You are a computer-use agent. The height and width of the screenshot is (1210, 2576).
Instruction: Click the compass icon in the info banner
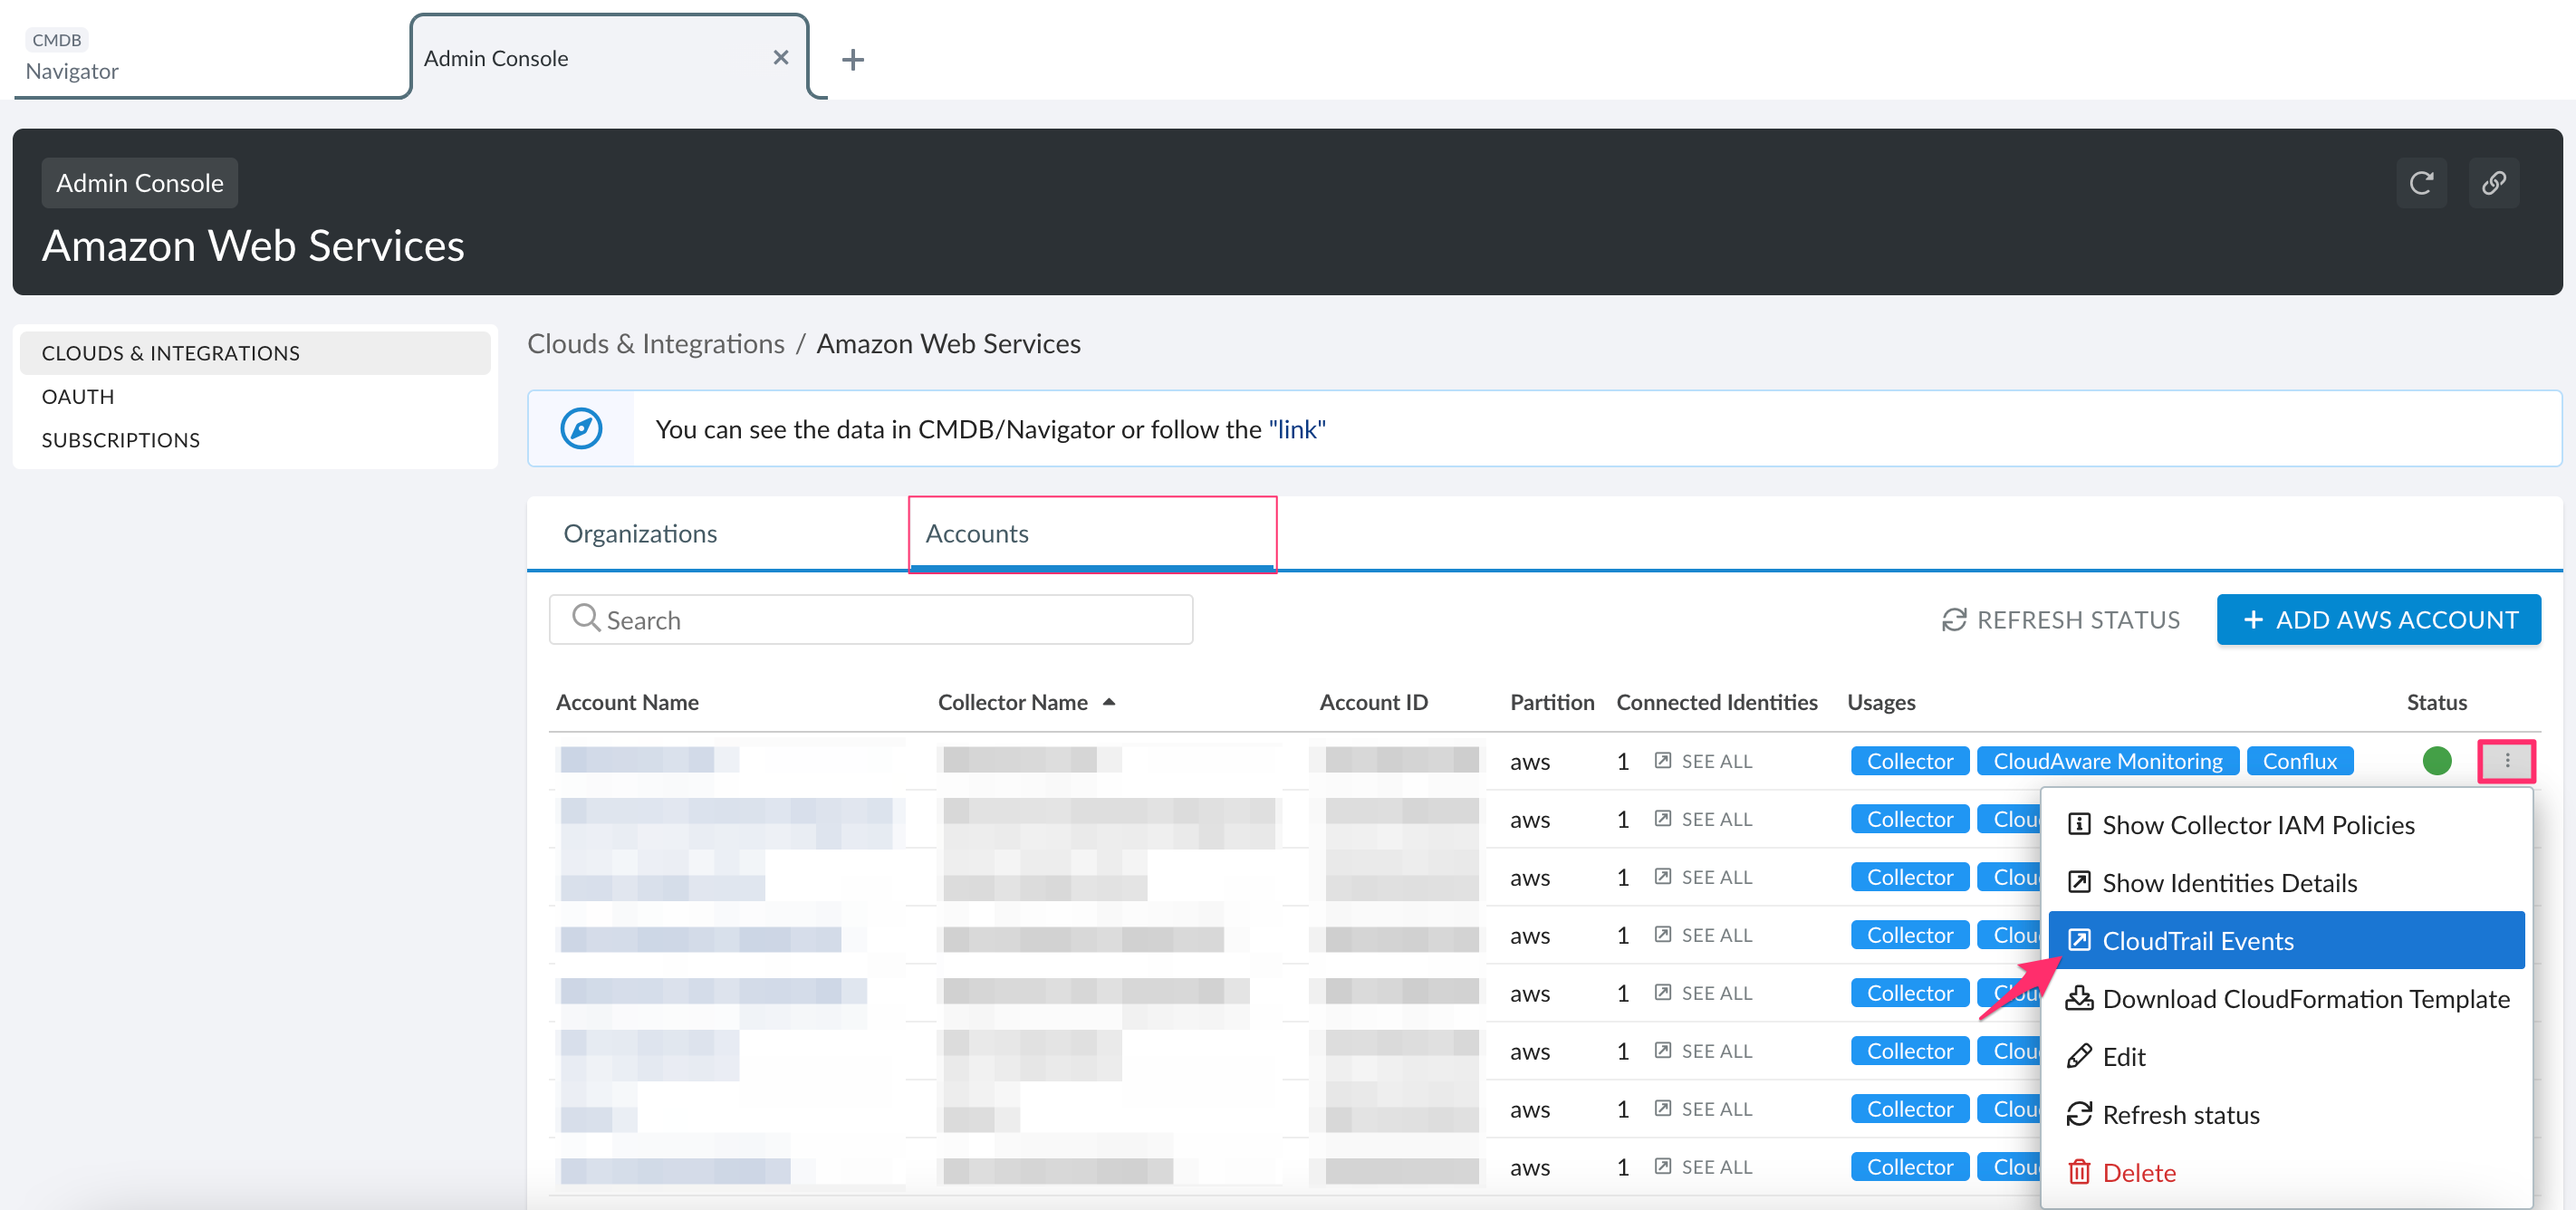click(582, 428)
